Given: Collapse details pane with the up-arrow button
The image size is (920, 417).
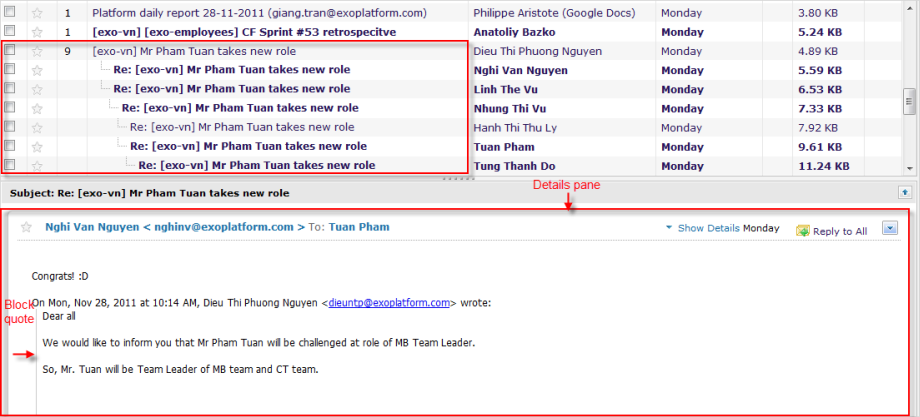Looking at the screenshot, I should (x=904, y=192).
